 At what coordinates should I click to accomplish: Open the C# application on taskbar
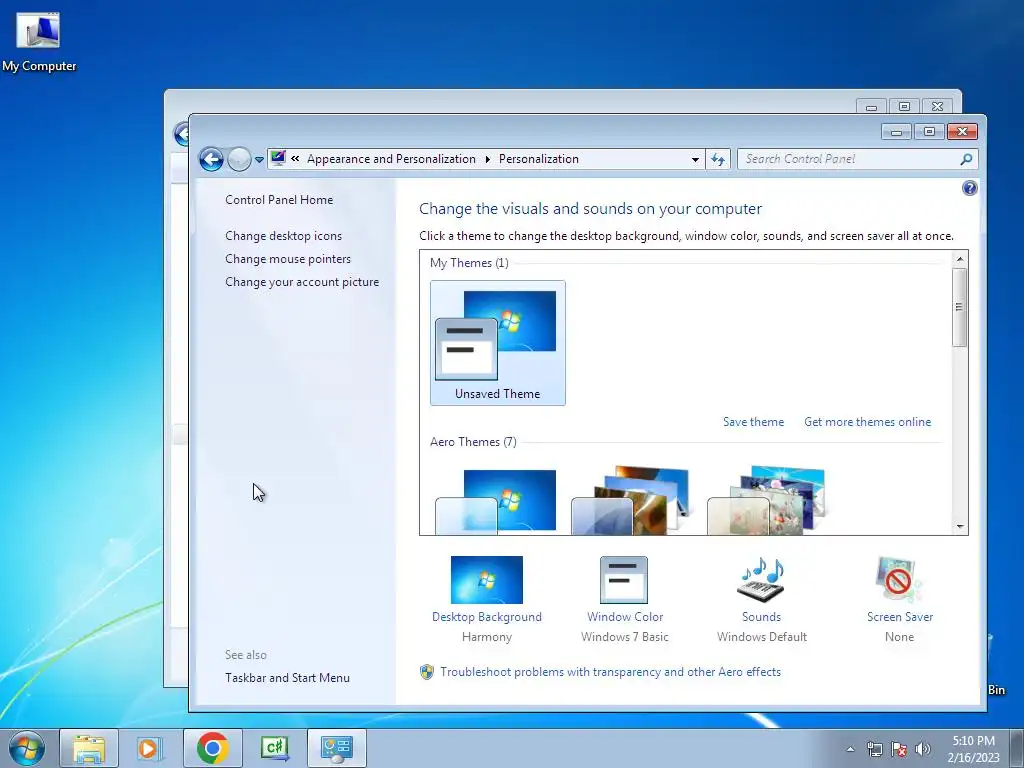pyautogui.click(x=274, y=748)
